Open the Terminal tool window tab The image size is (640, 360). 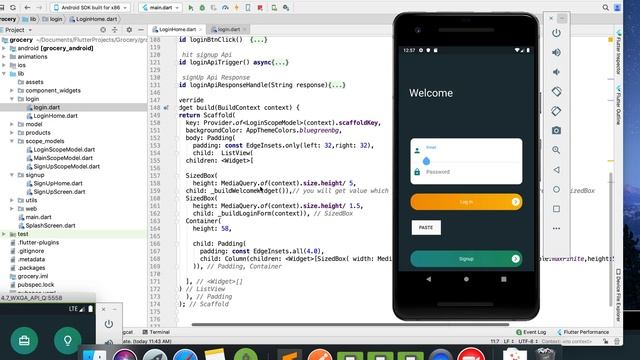point(156,332)
